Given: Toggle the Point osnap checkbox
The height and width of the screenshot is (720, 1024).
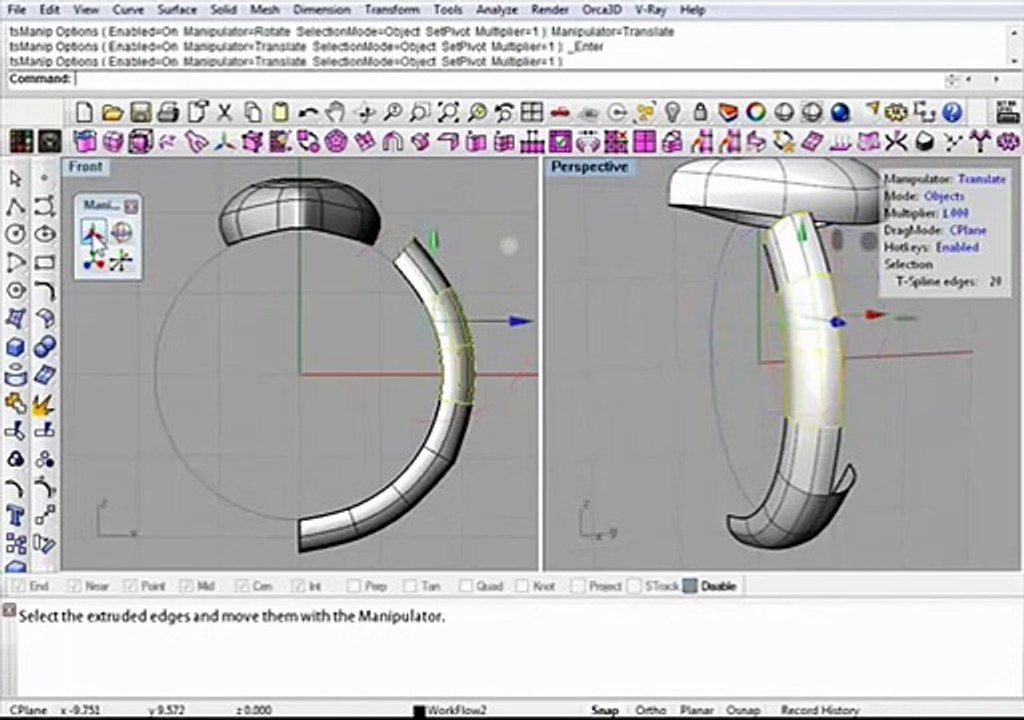Looking at the screenshot, I should [130, 586].
